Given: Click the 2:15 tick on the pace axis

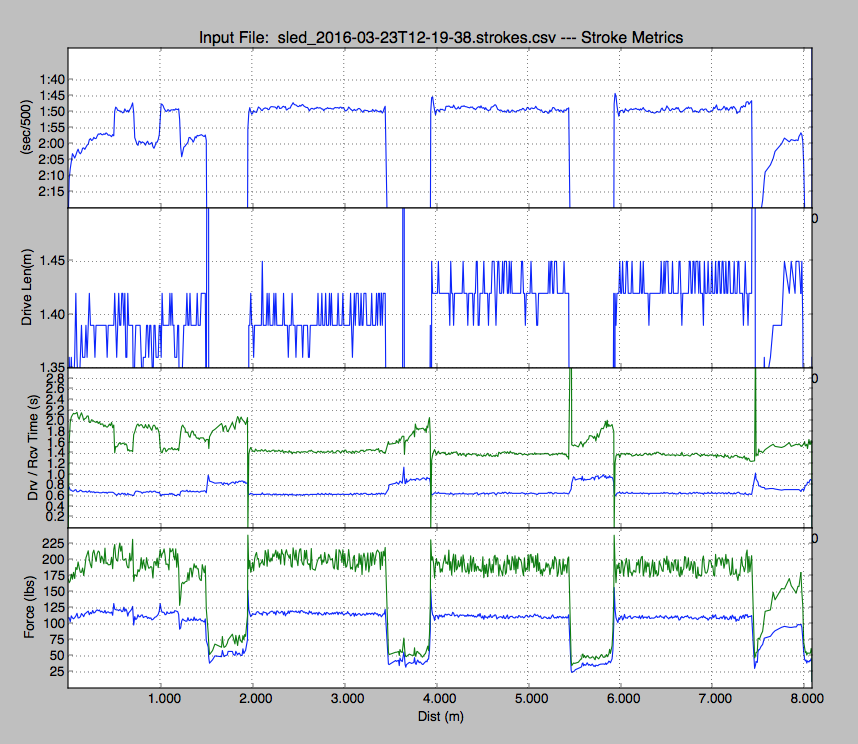Looking at the screenshot, I should click(51, 191).
